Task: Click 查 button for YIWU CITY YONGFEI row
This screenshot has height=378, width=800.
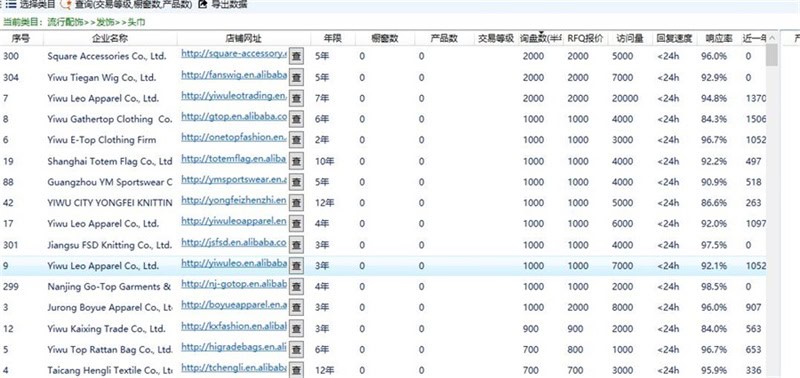Action: tap(296, 203)
